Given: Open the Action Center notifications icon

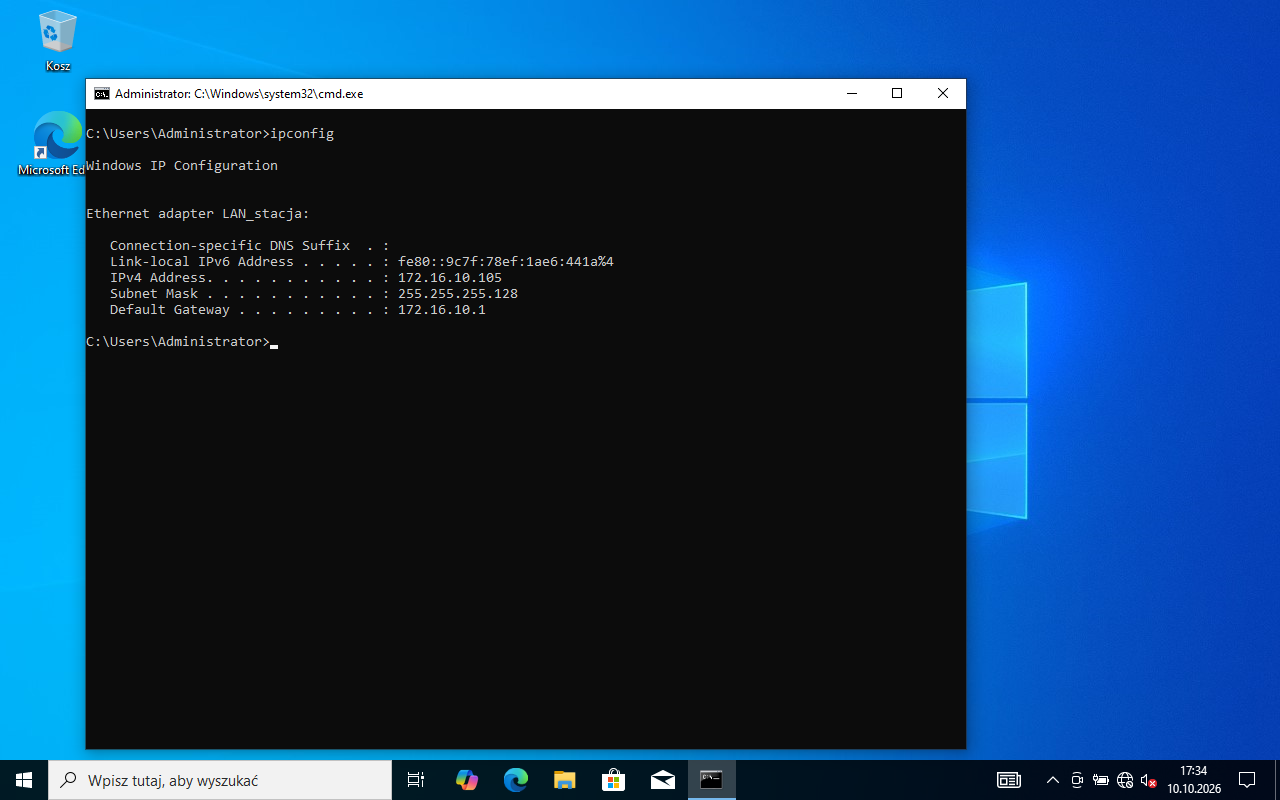Looking at the screenshot, I should [x=1247, y=780].
